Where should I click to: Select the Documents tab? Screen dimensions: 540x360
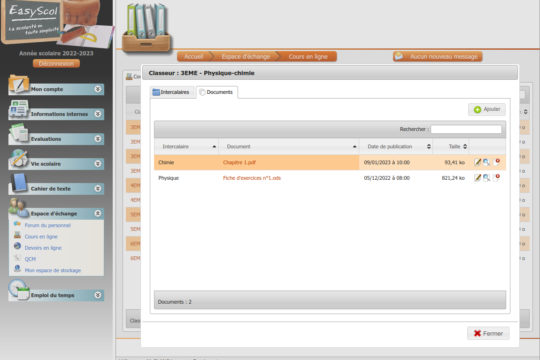[x=217, y=92]
